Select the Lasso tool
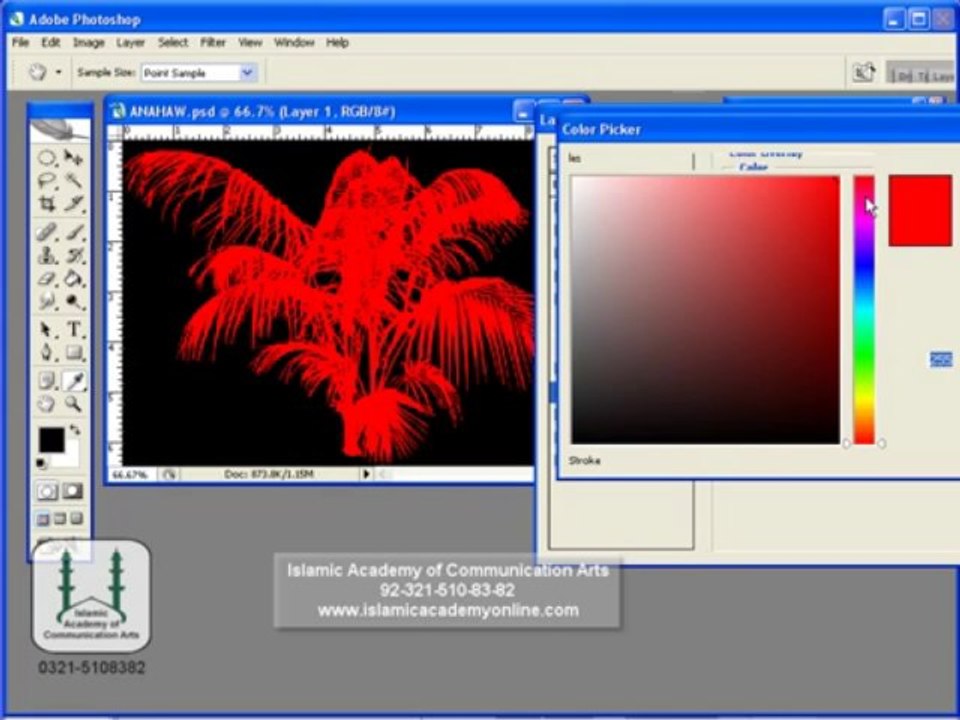 pos(47,181)
